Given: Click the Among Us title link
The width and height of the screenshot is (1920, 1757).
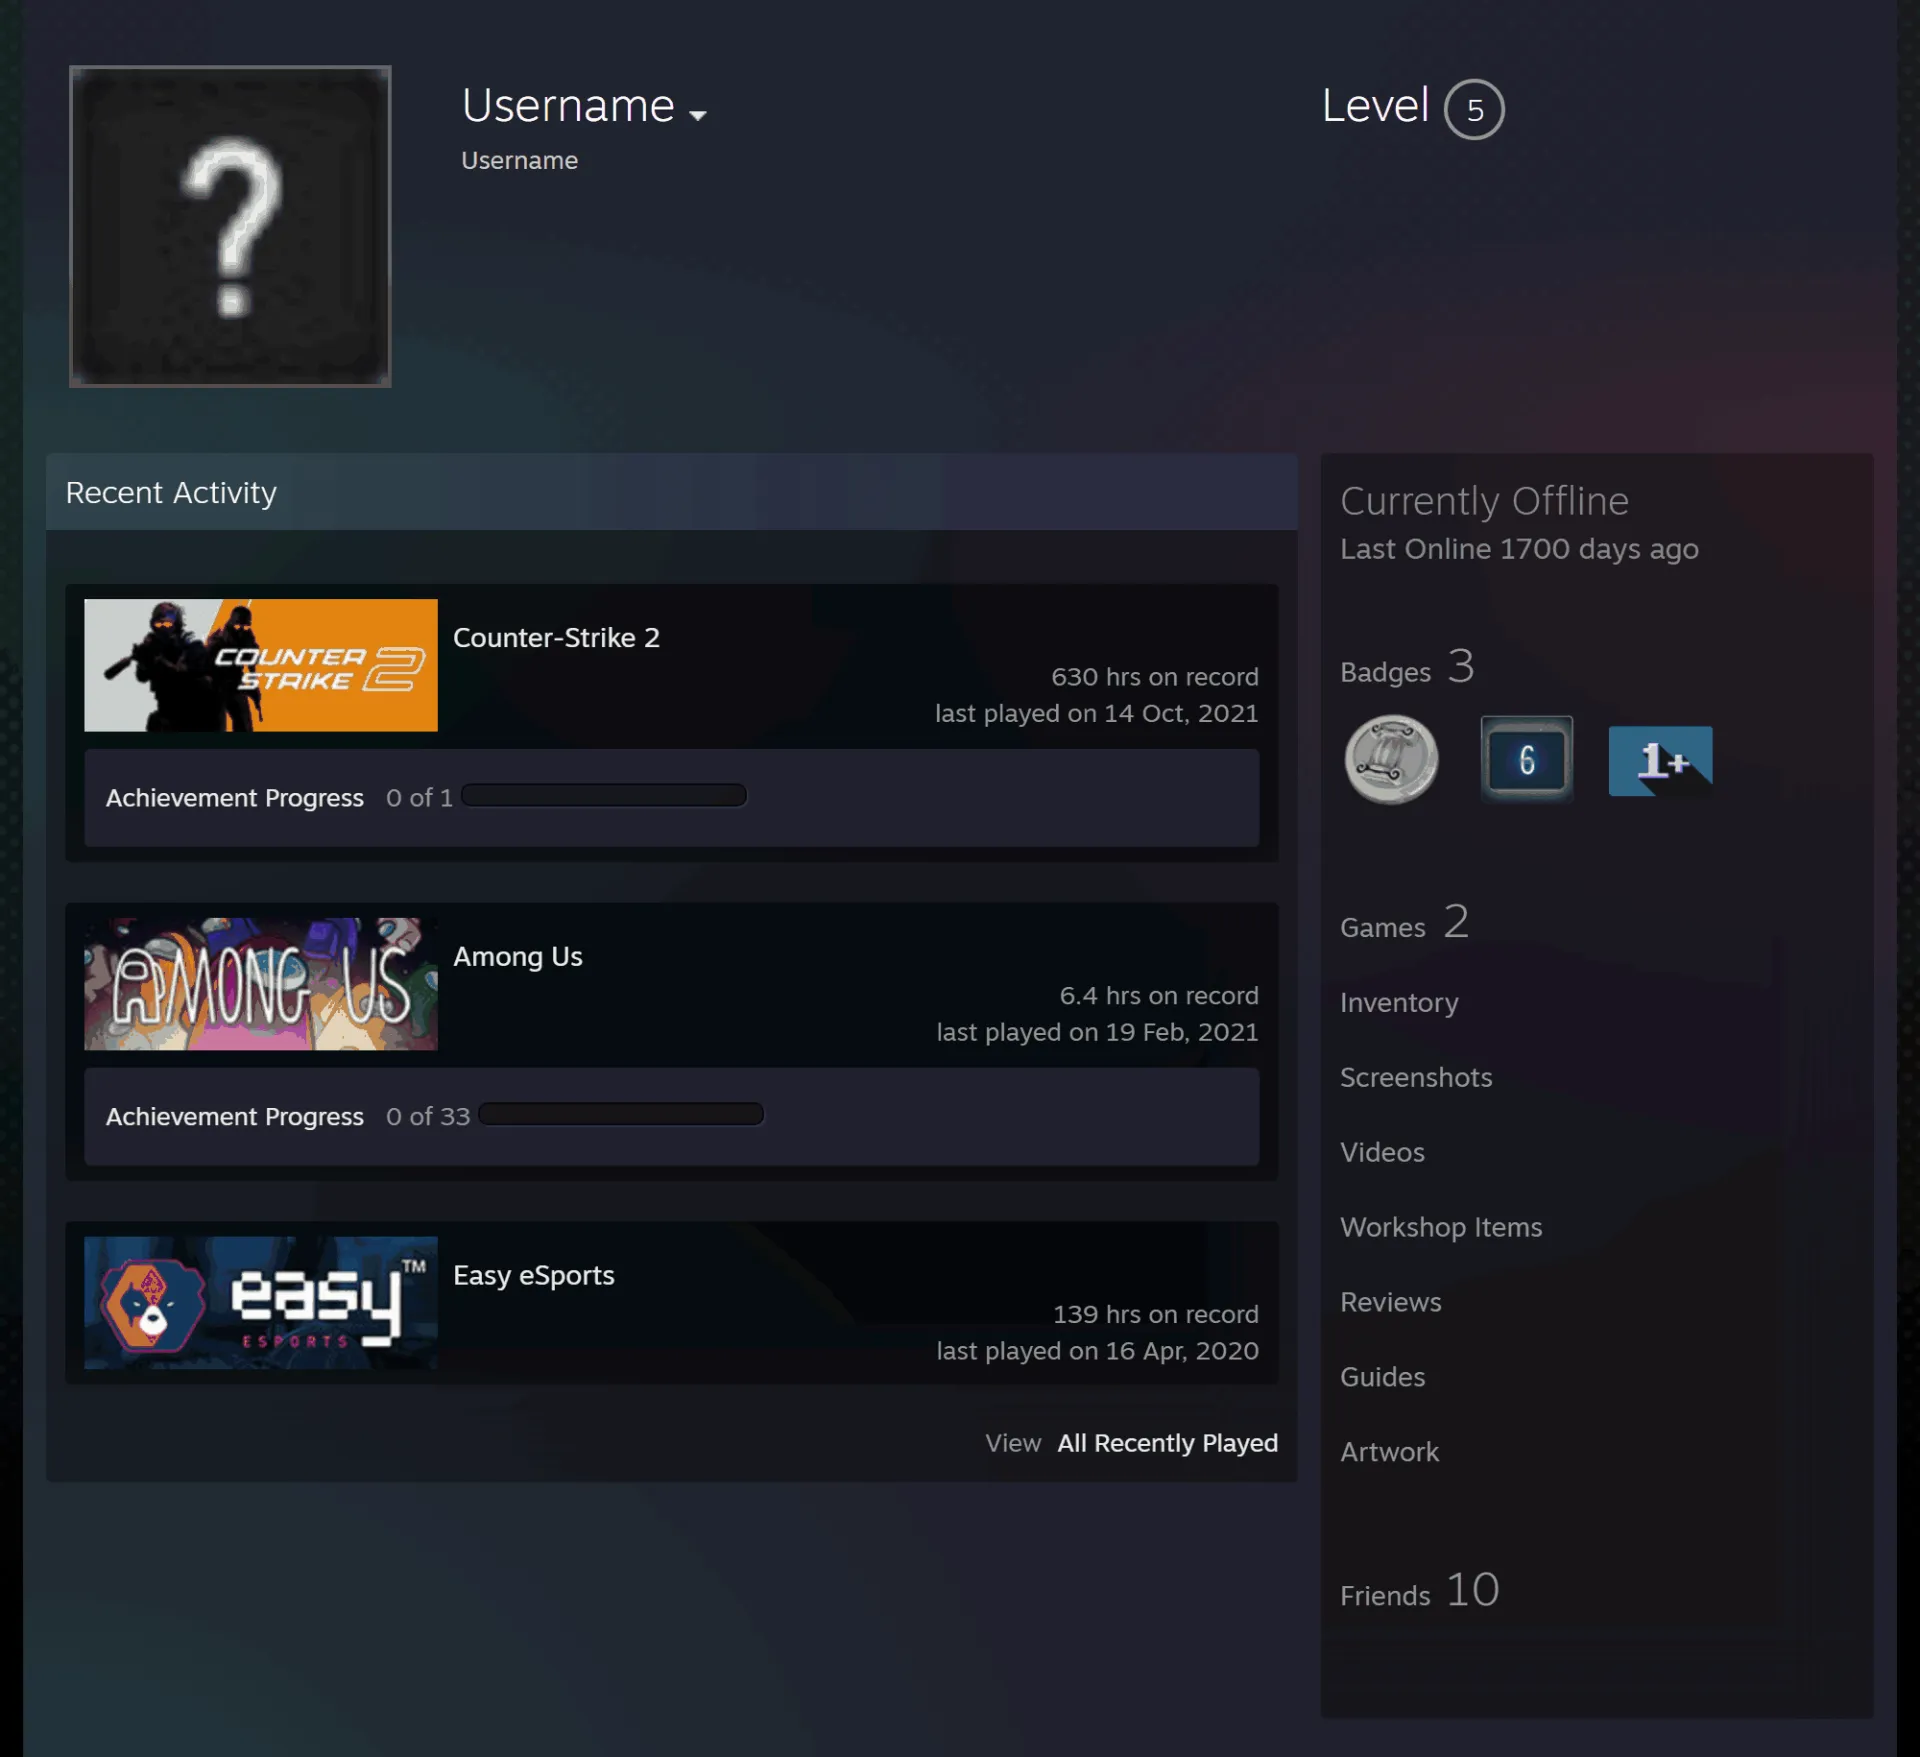Looking at the screenshot, I should click(x=517, y=956).
